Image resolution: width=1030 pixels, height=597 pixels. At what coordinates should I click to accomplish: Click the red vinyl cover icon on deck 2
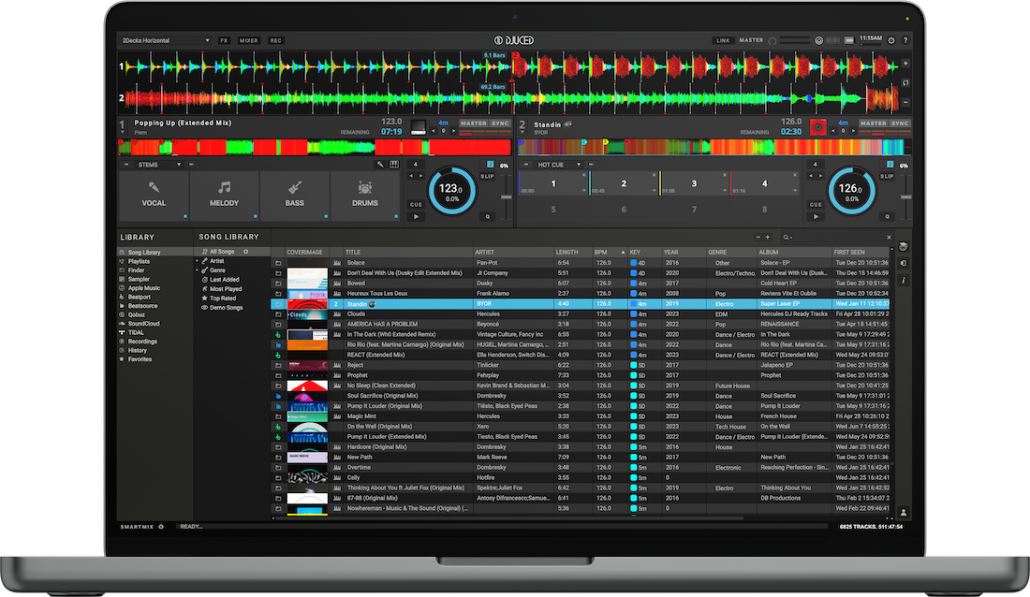(818, 127)
